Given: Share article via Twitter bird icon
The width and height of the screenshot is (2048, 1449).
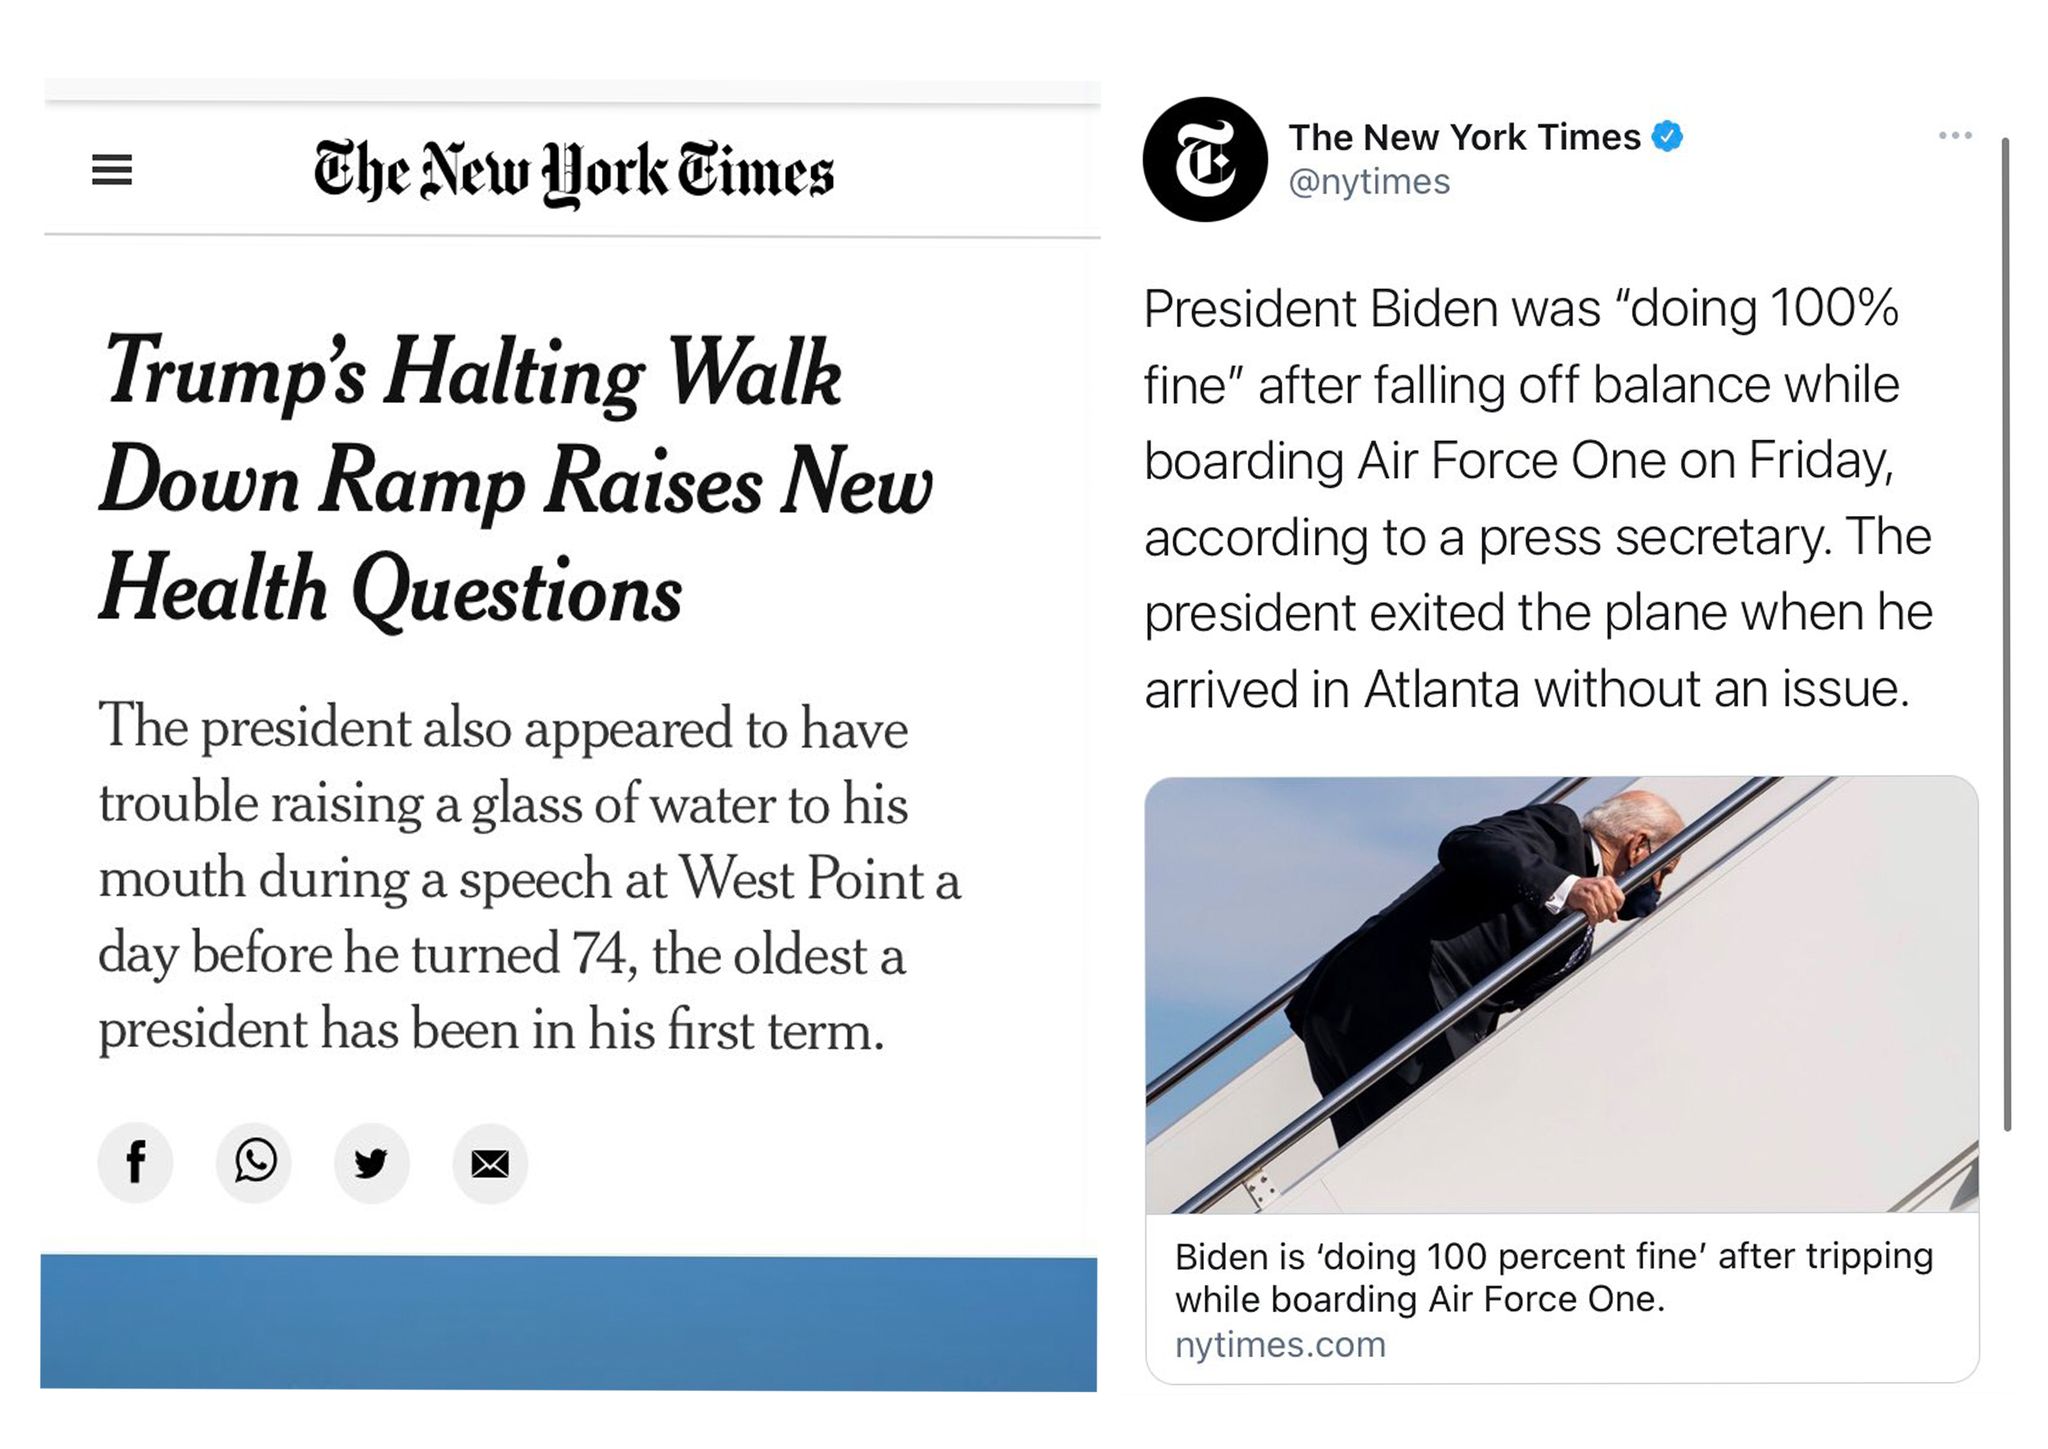Looking at the screenshot, I should tap(371, 1163).
